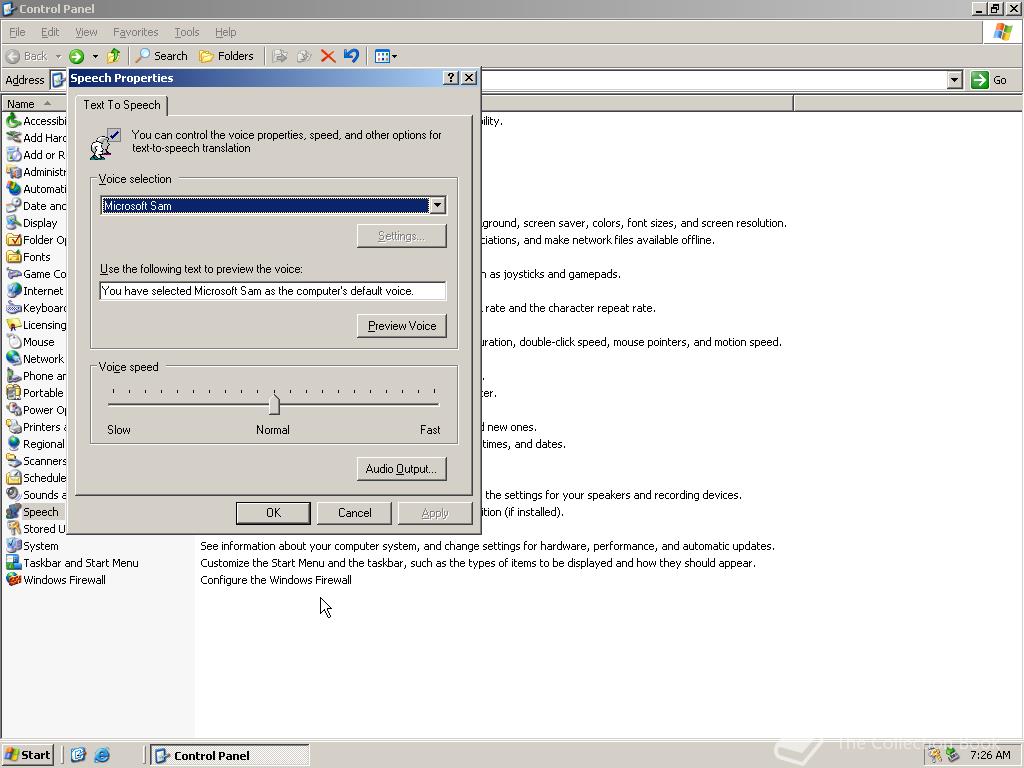
Task: Click the Copy To folder icon
Action: 304,56
